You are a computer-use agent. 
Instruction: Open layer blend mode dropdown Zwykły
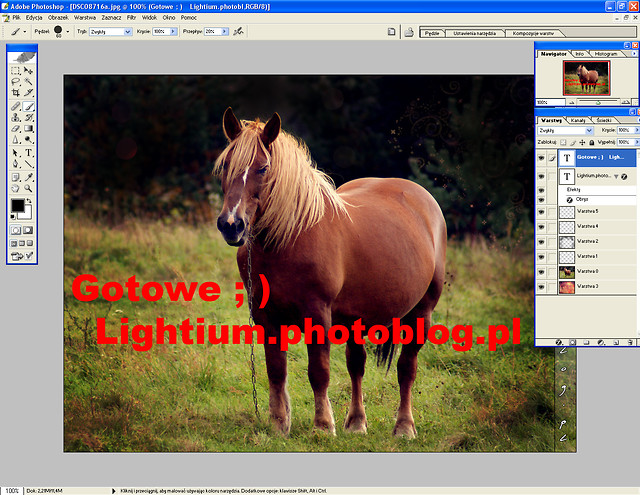[589, 131]
